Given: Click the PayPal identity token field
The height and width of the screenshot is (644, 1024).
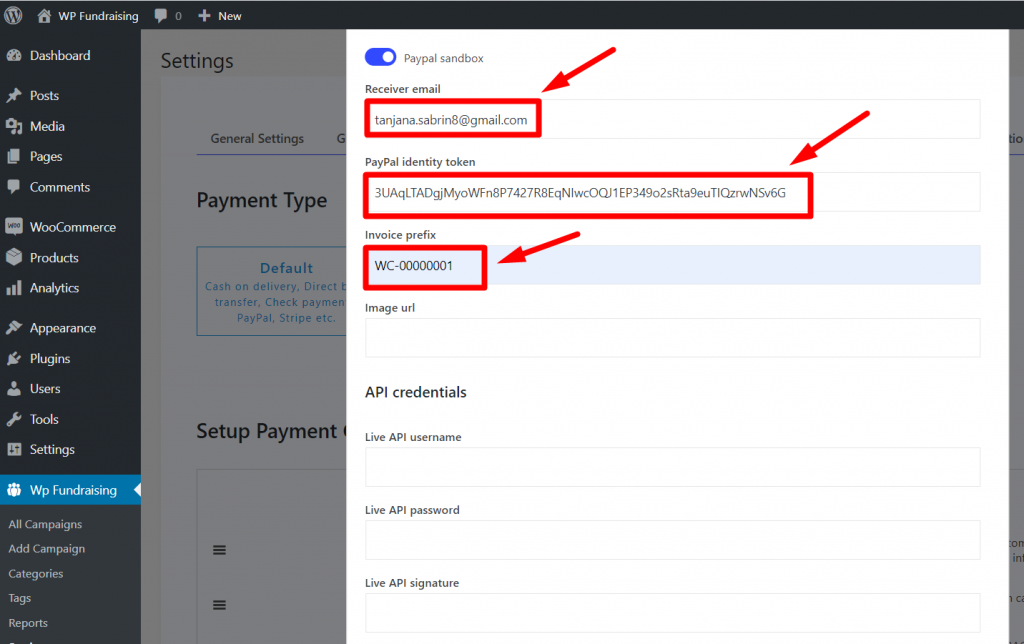Looking at the screenshot, I should (673, 192).
